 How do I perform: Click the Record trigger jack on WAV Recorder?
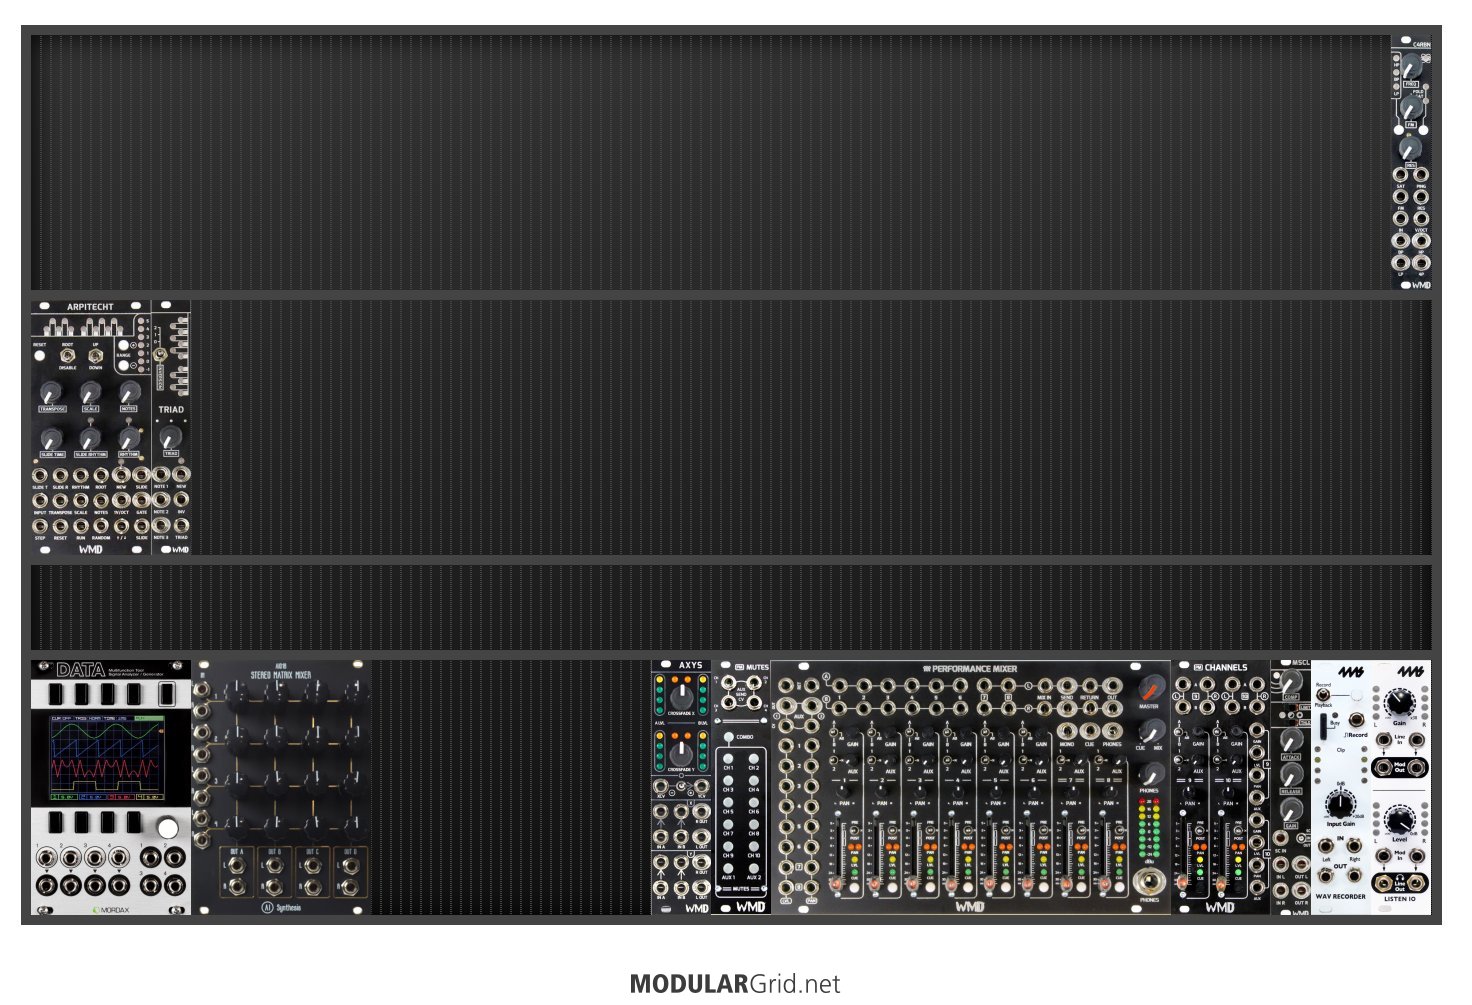click(x=1356, y=720)
